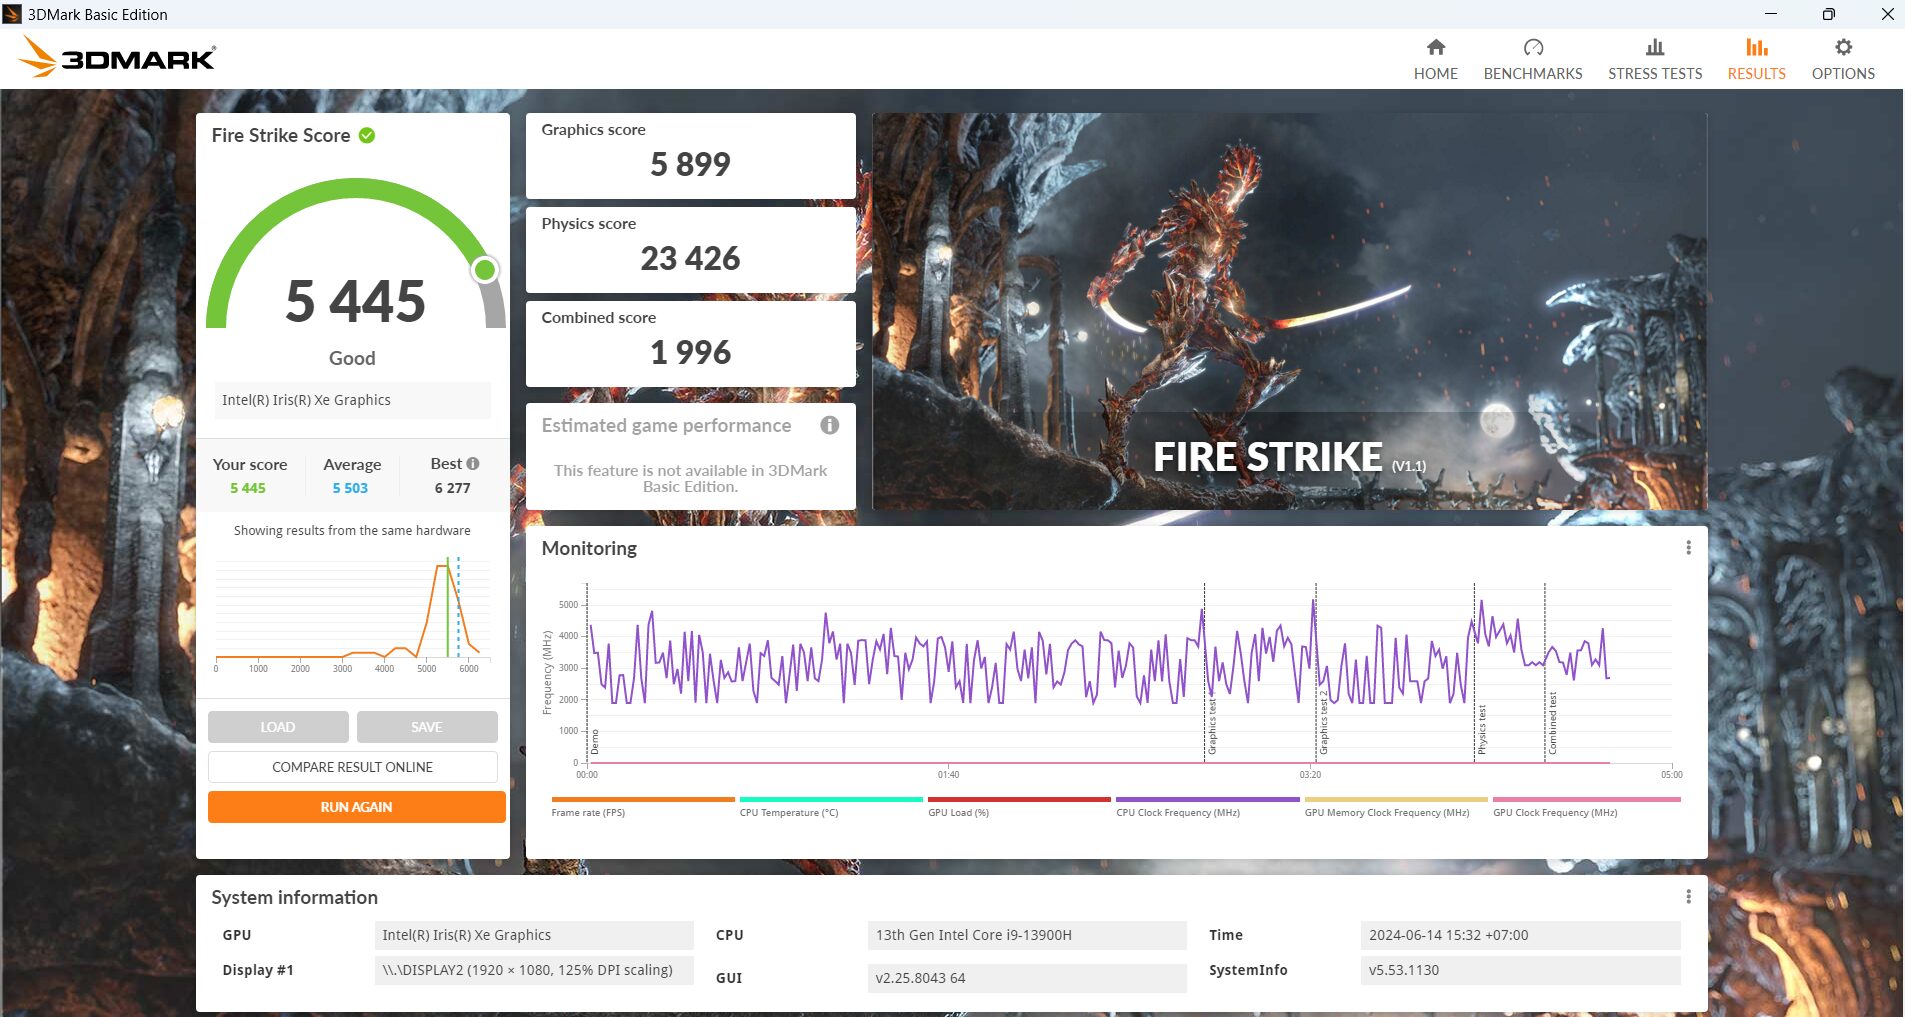Select the RESULTS tab
1905x1017 pixels.
[1756, 60]
